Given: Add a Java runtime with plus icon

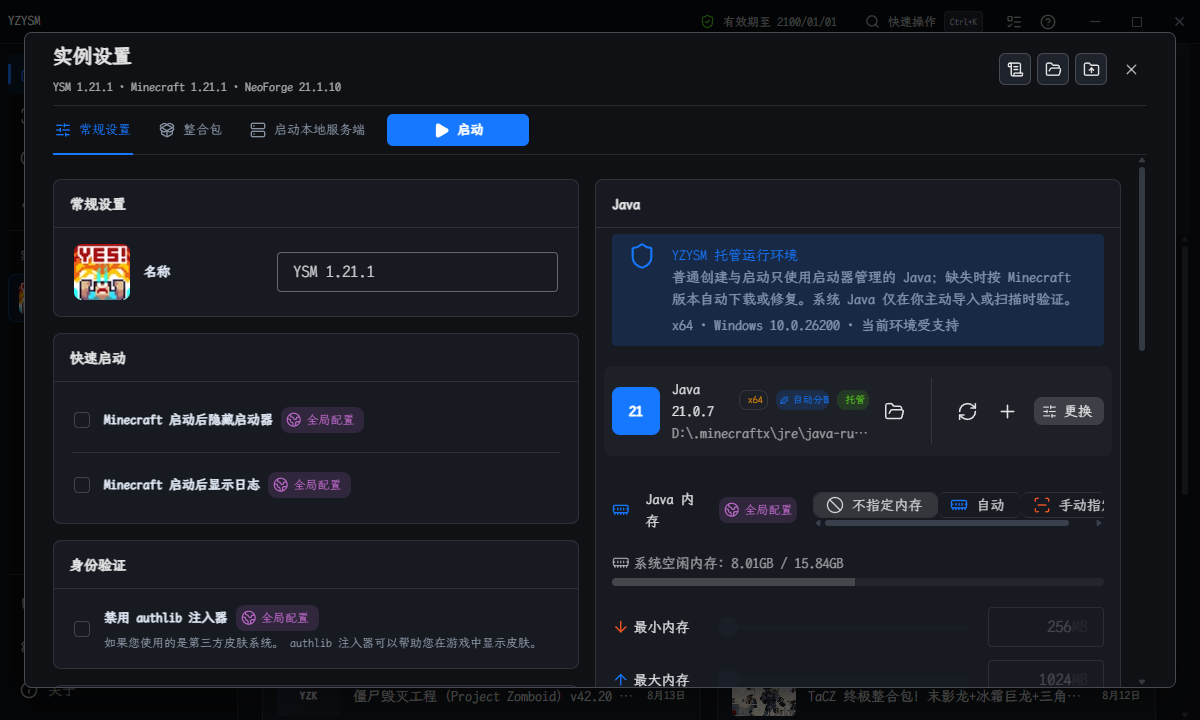Looking at the screenshot, I should 1007,411.
